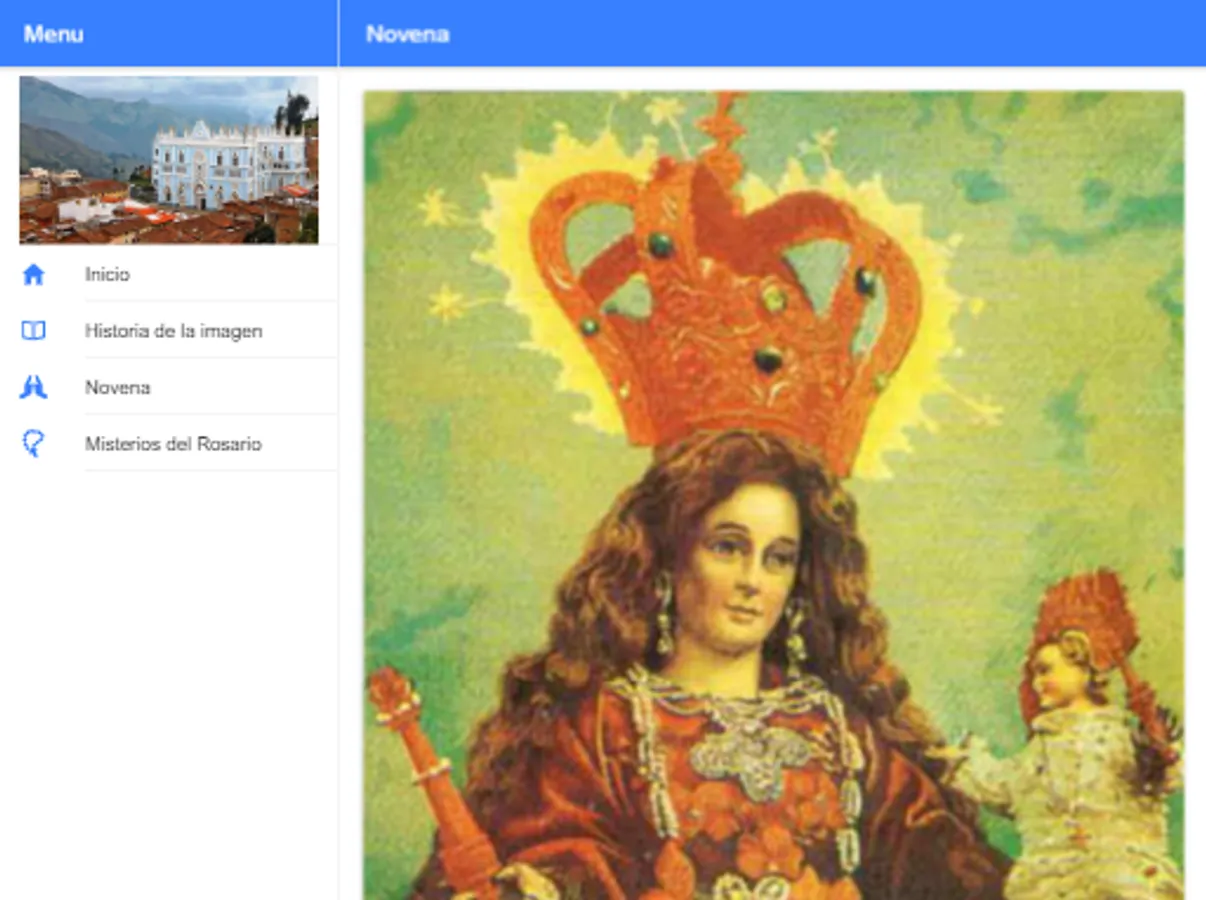Open the Inicio menu item
This screenshot has width=1206, height=900.
[169, 274]
